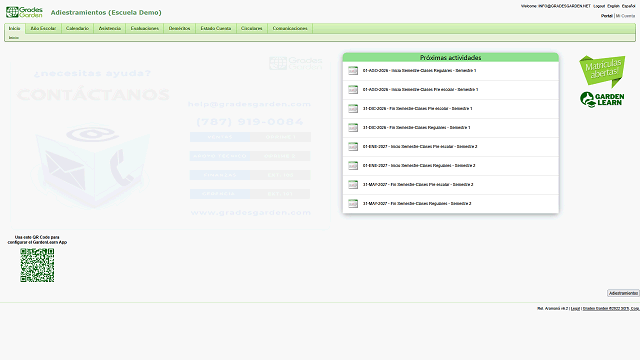Image resolution: width=640 pixels, height=360 pixels.
Task: Click the Inicio submenu item
Action: (x=14, y=38)
